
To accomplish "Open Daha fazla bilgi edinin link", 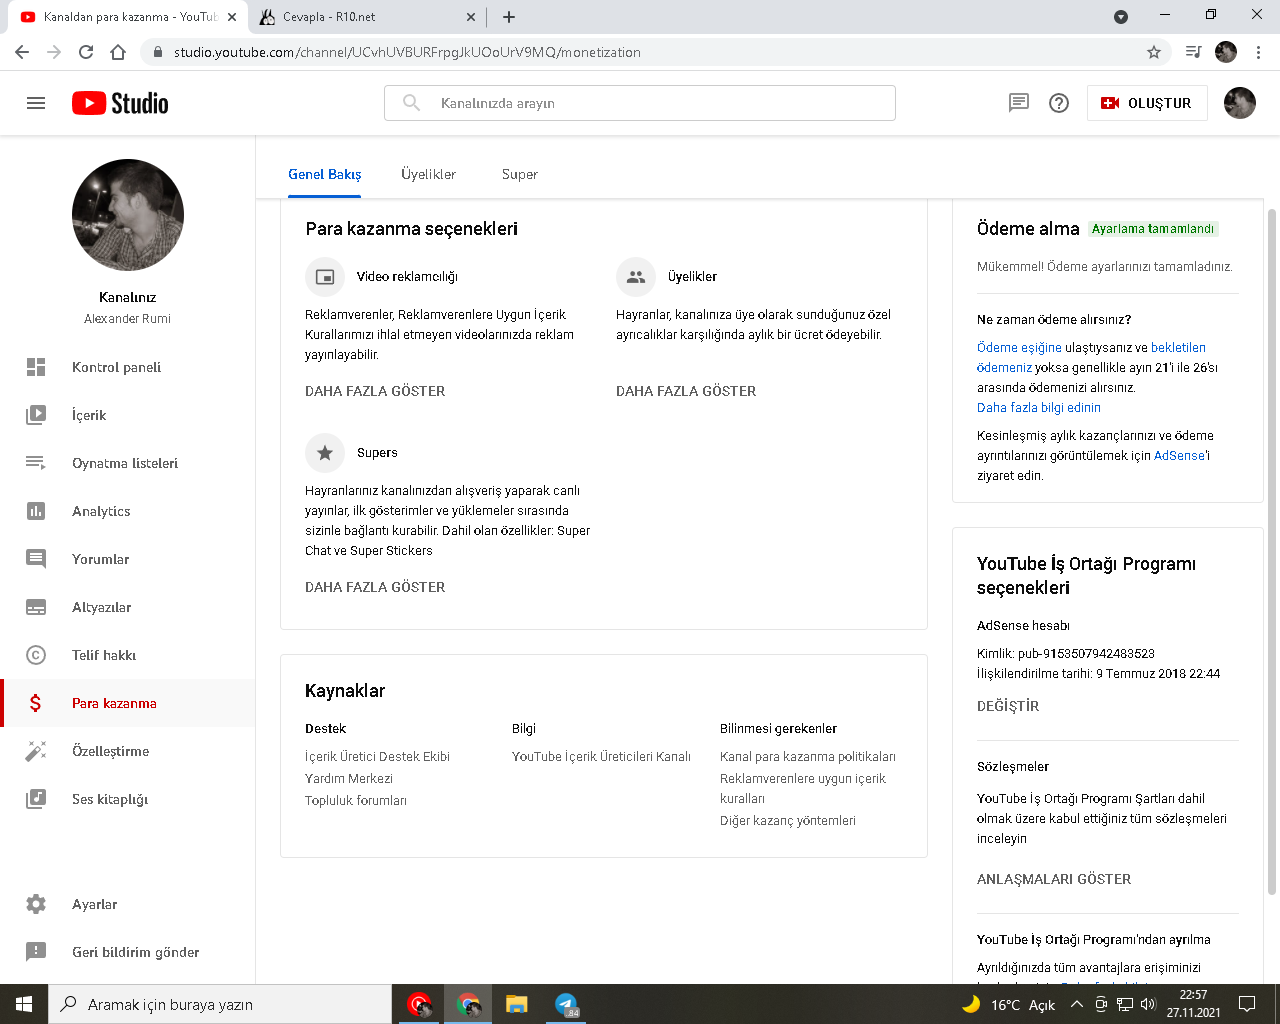I will coord(1039,408).
